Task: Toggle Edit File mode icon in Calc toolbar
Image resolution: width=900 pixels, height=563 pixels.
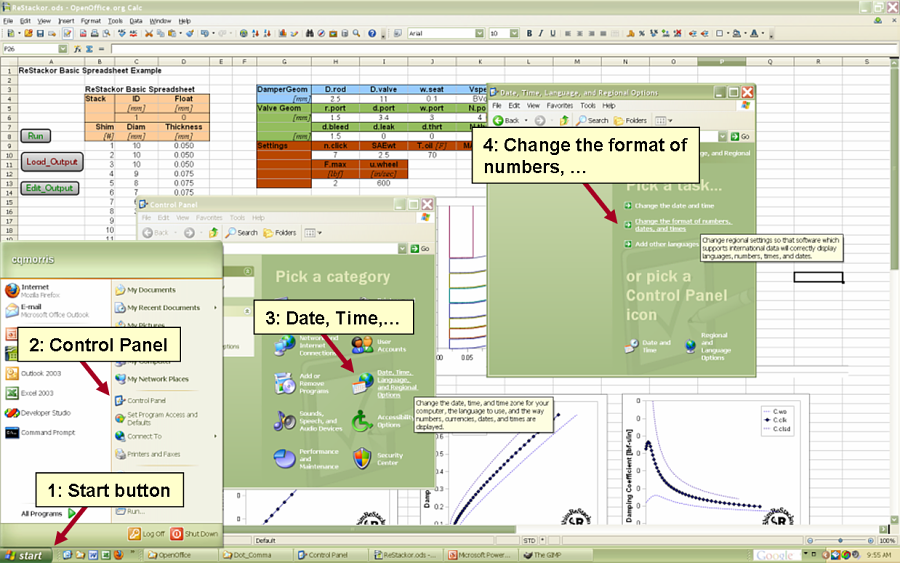Action: pos(67,33)
